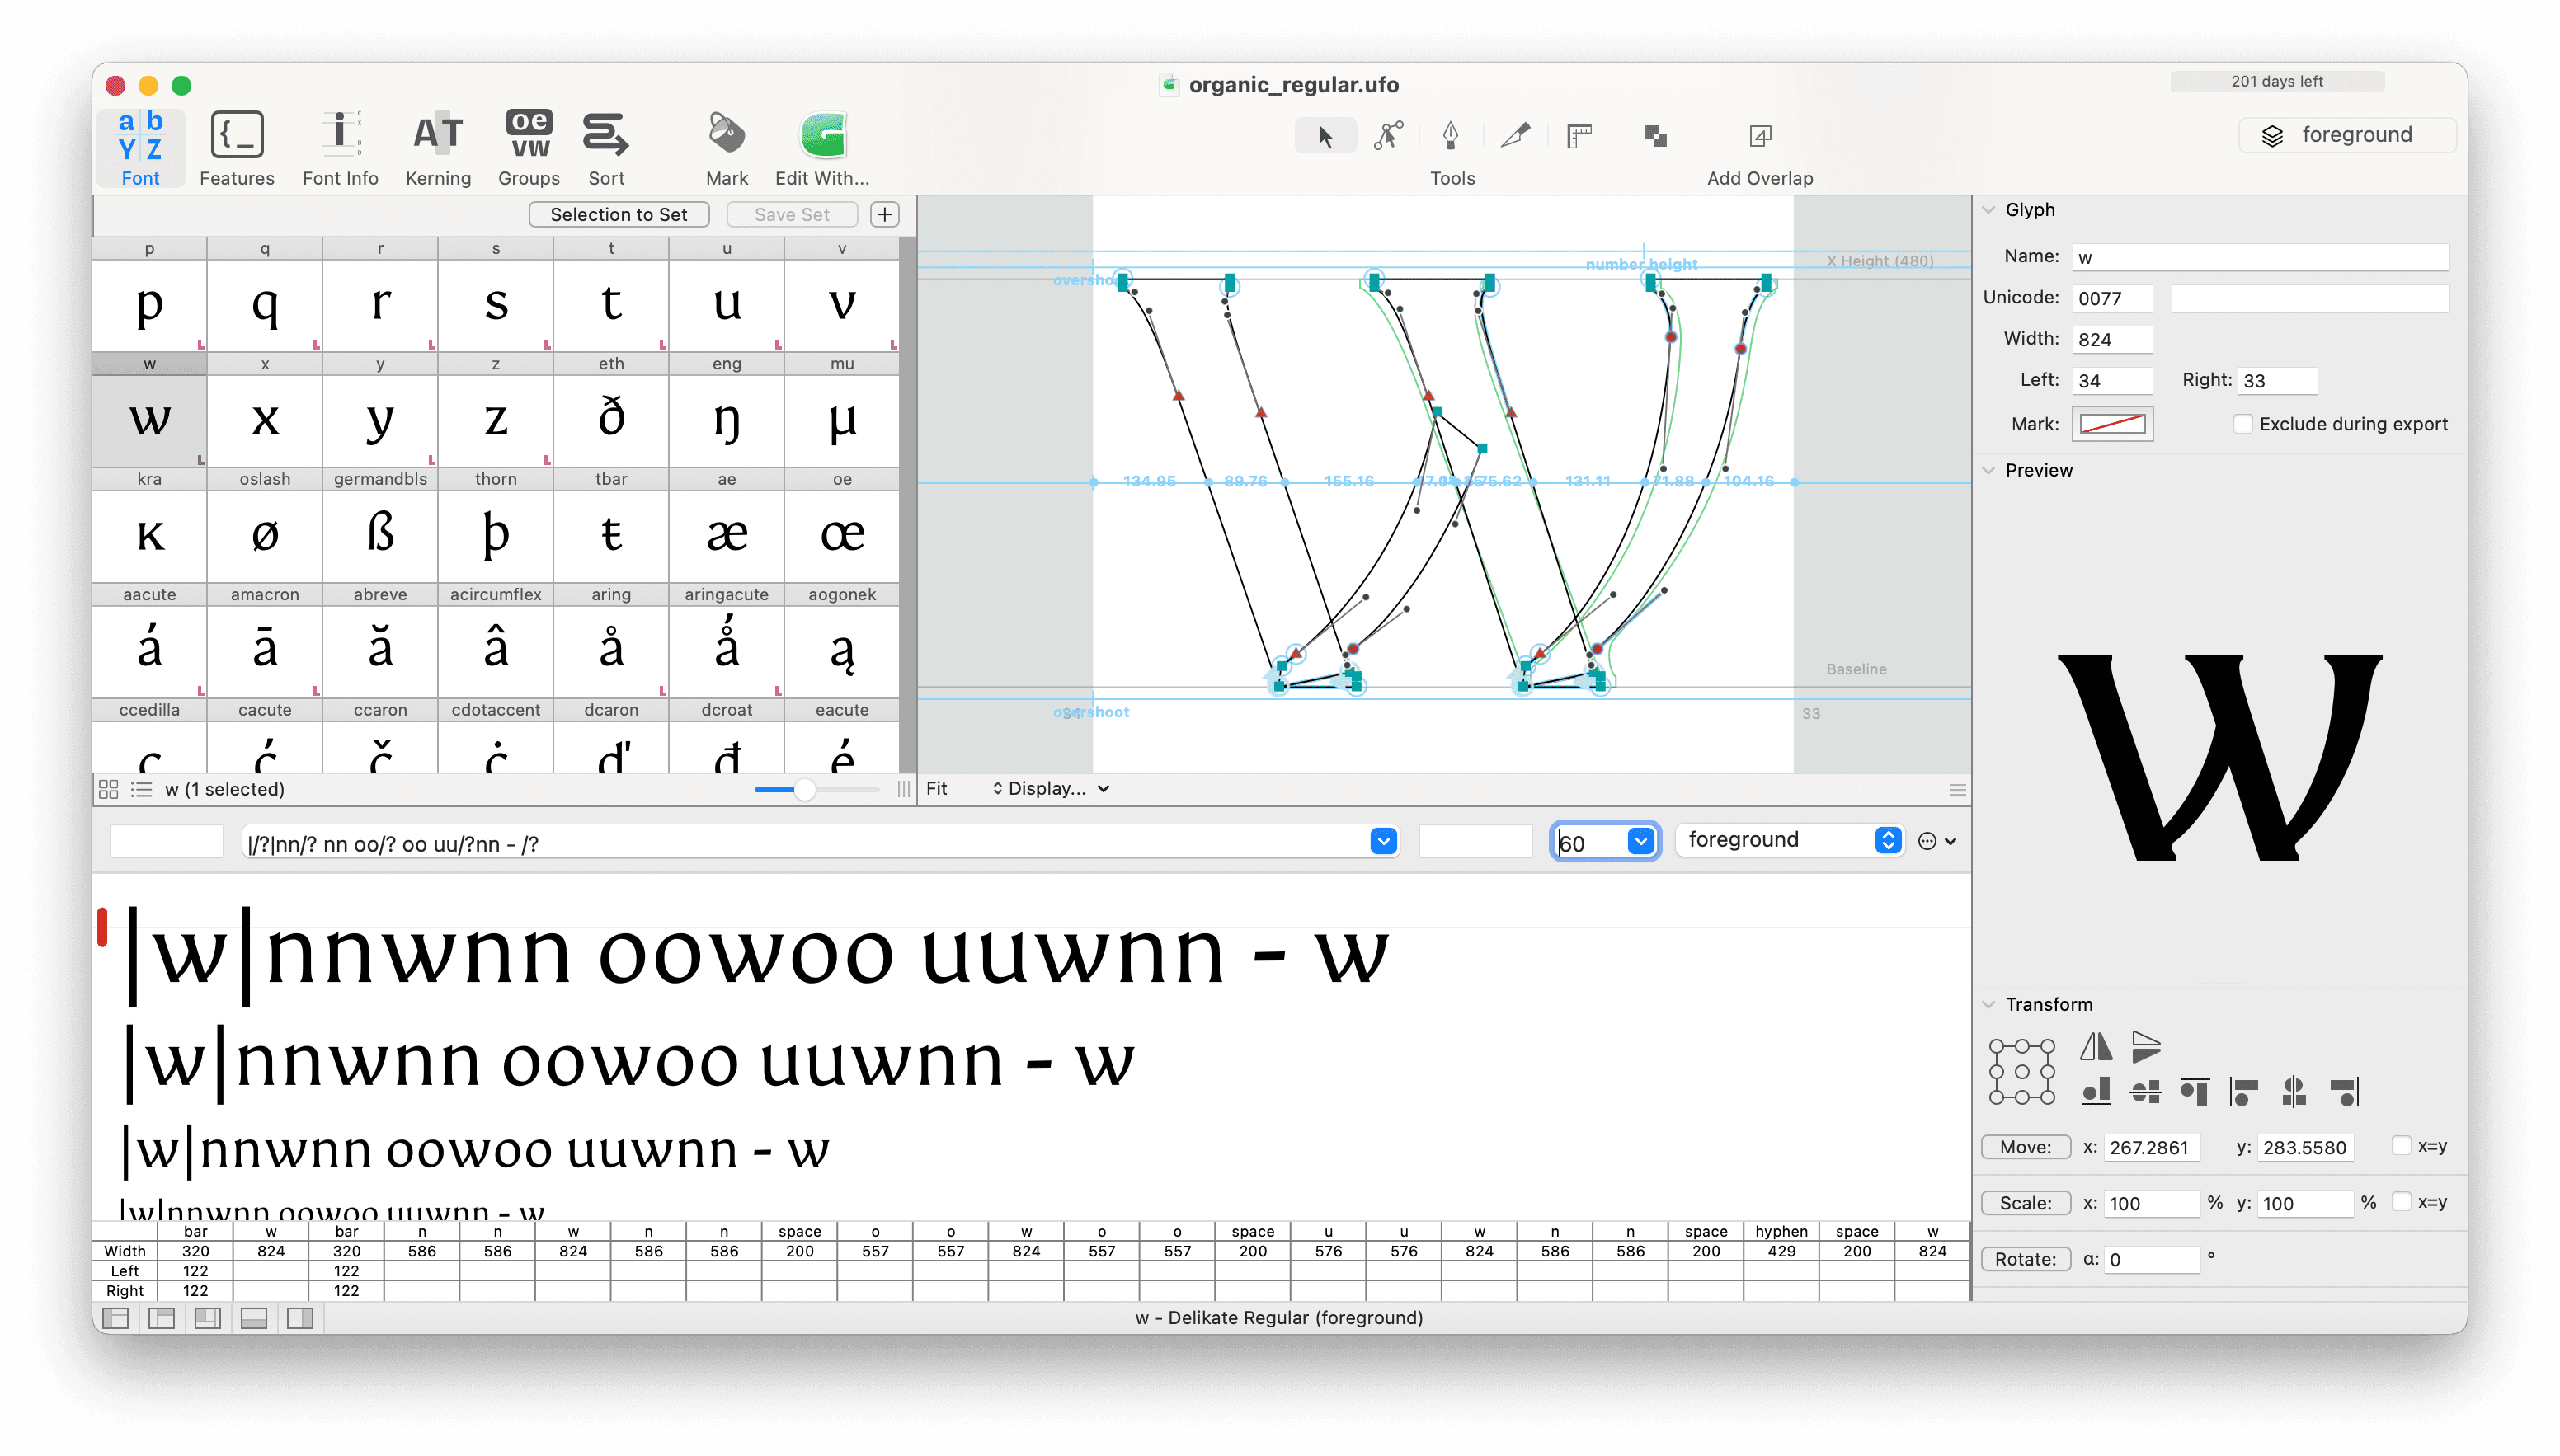
Task: Select the Pen drawing tool
Action: pos(1450,135)
